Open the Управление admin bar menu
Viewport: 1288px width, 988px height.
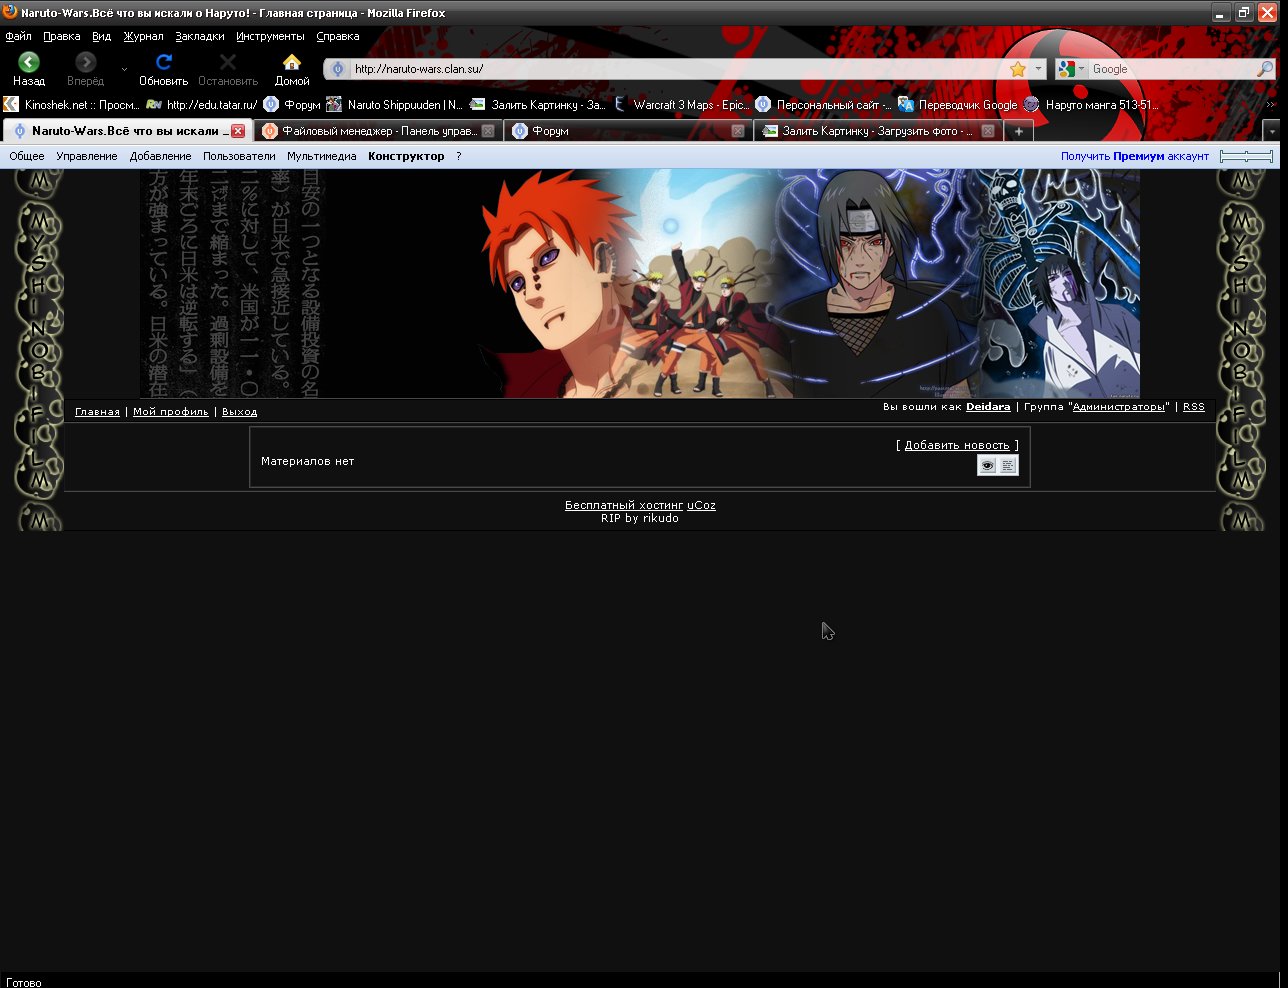[x=87, y=156]
